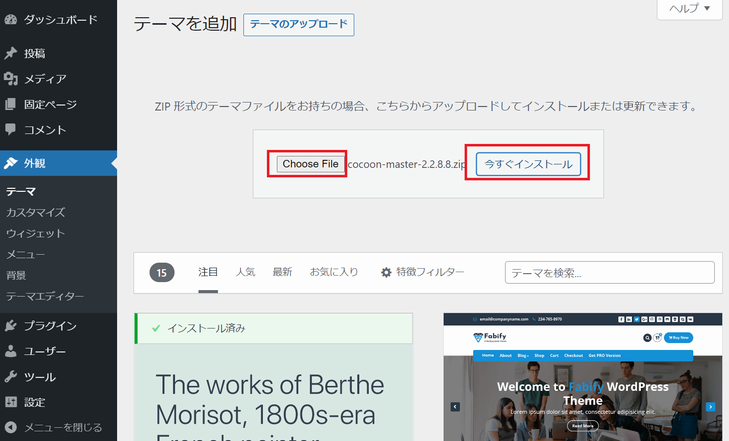Viewport: 729px width, 441px height.
Task: Click 今すぐインストール button
Action: 528,164
